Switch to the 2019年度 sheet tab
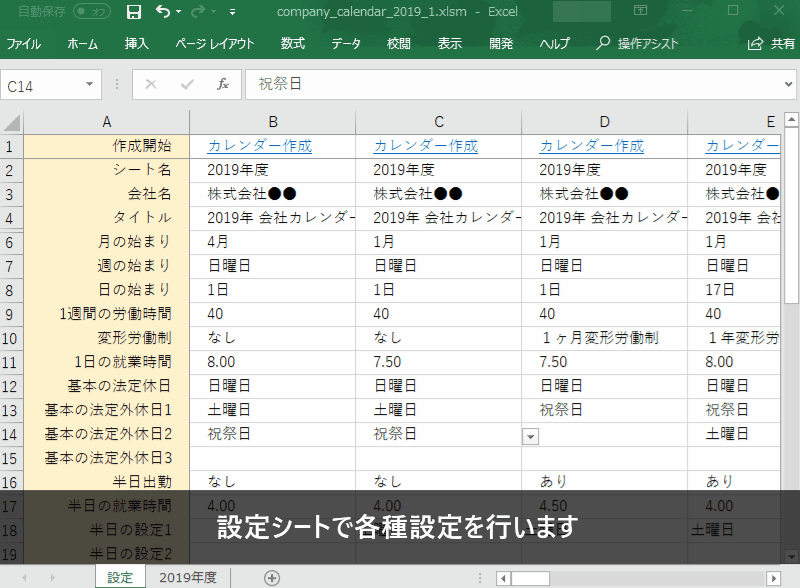This screenshot has width=800, height=588. click(x=190, y=577)
